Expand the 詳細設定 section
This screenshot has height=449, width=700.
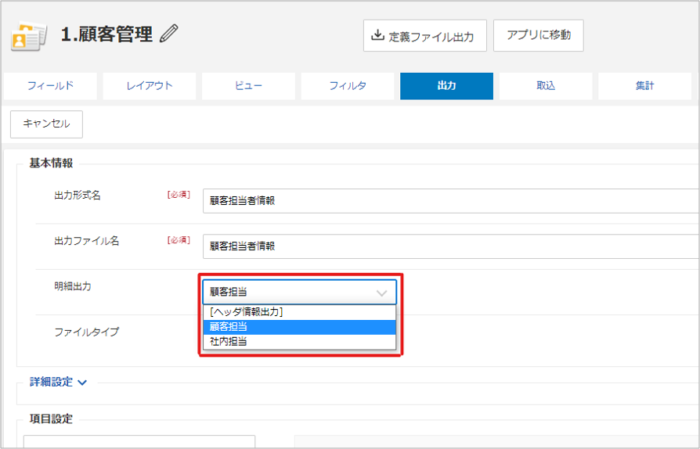58,382
